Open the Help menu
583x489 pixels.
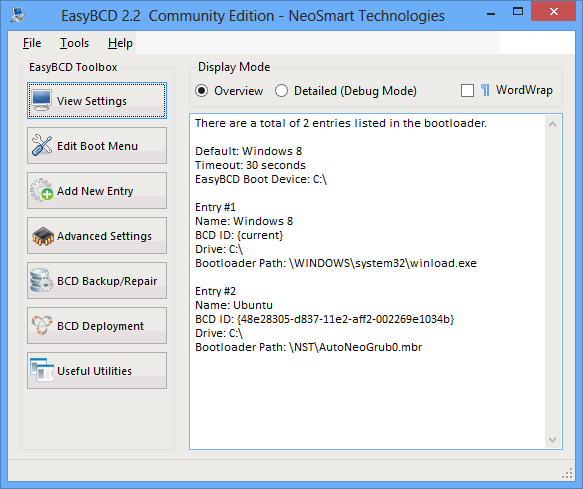point(120,43)
